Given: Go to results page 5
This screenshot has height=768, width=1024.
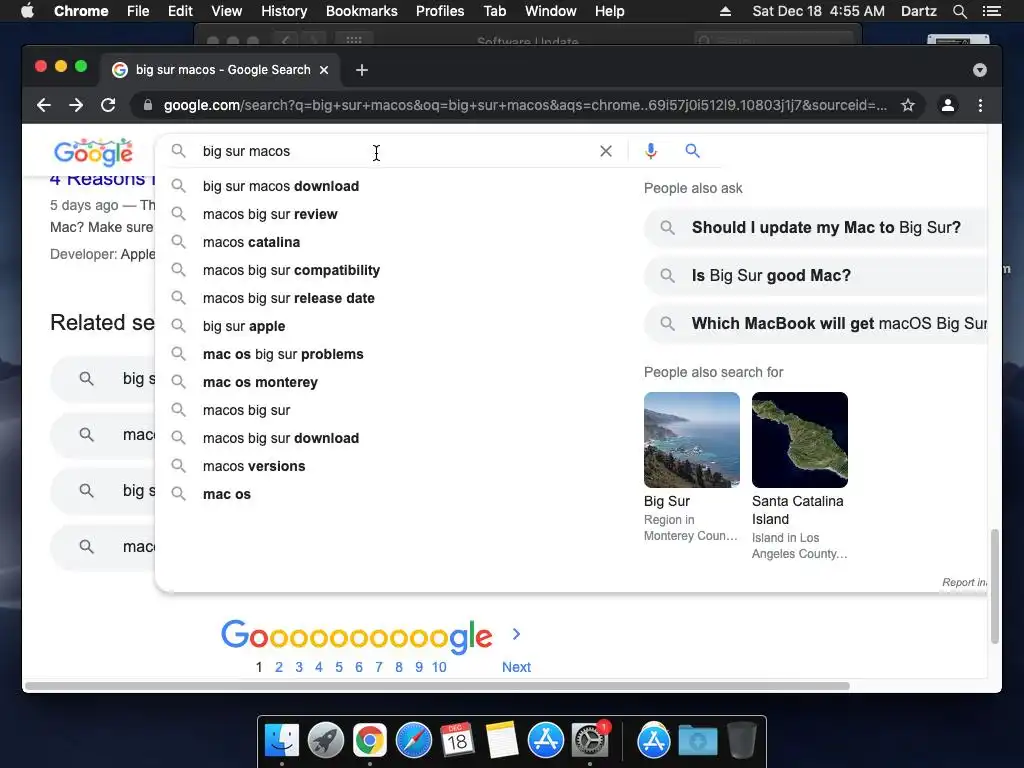Looking at the screenshot, I should click(339, 667).
